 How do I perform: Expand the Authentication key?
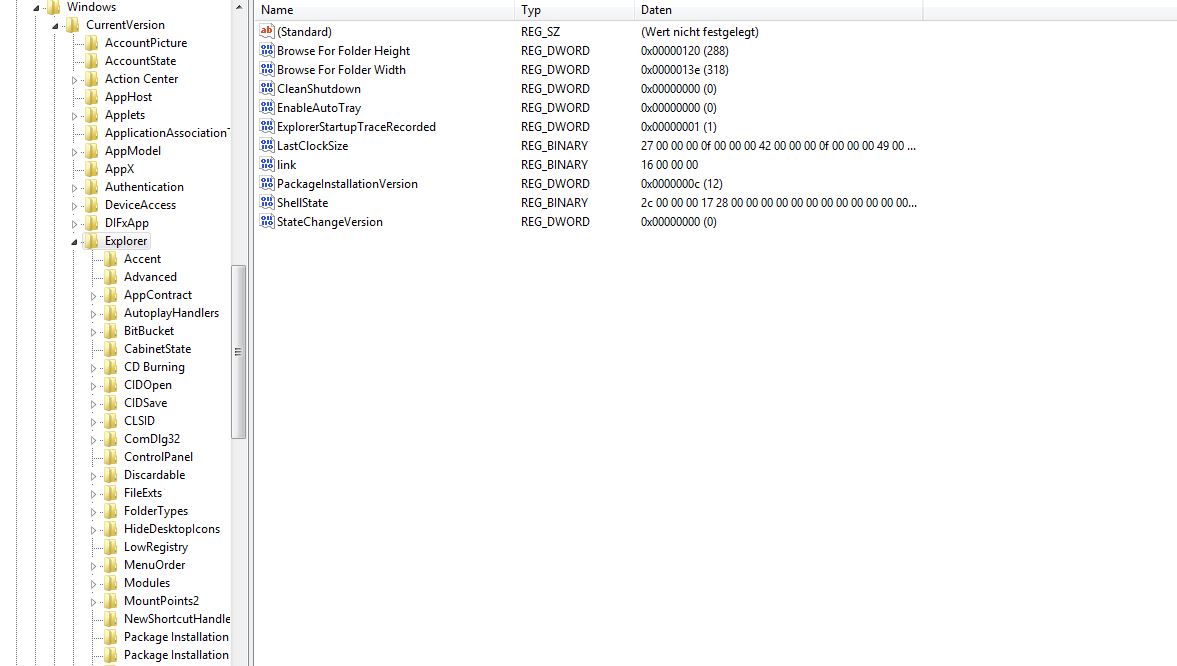74,188
